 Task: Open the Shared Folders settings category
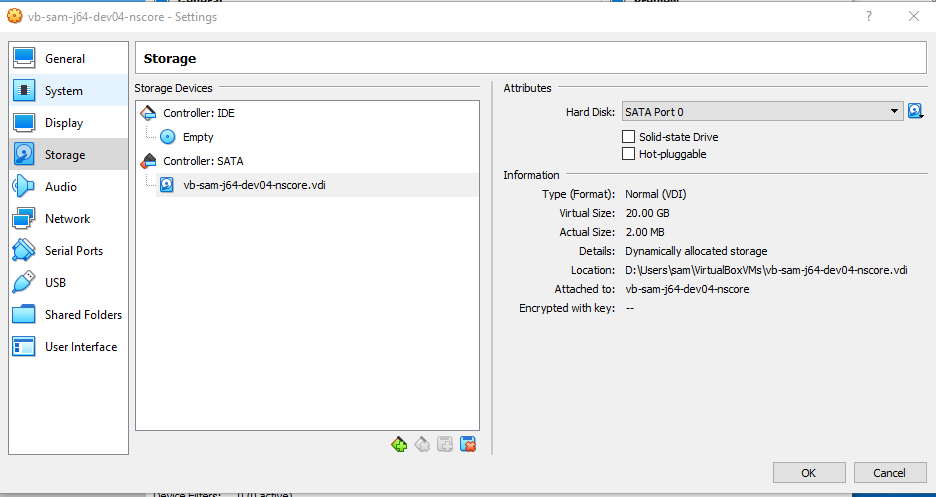coord(69,314)
